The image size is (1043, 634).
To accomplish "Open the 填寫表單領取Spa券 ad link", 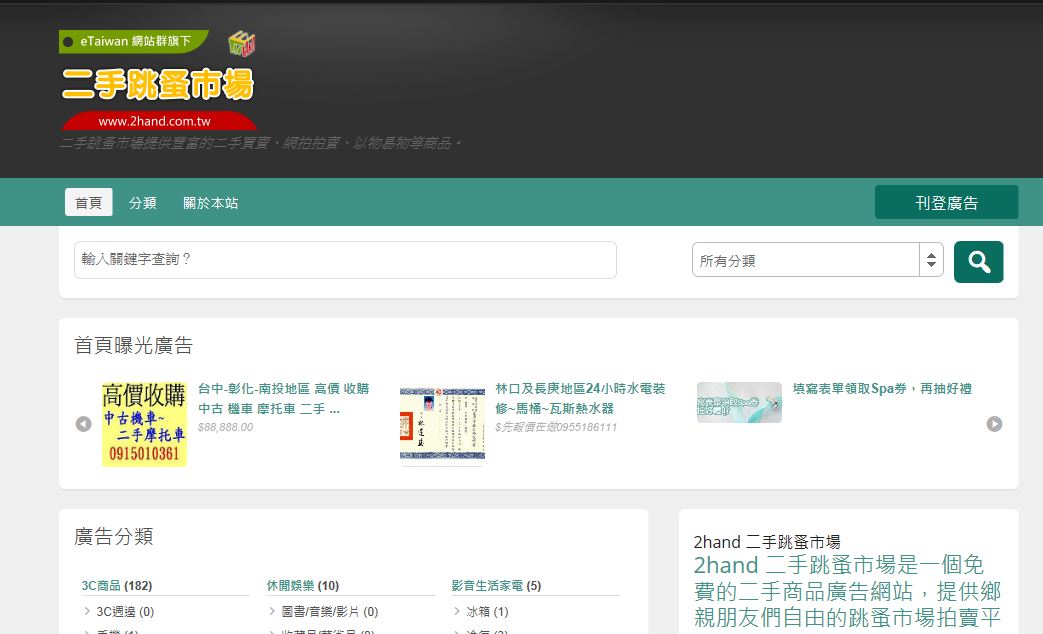I will 882,389.
